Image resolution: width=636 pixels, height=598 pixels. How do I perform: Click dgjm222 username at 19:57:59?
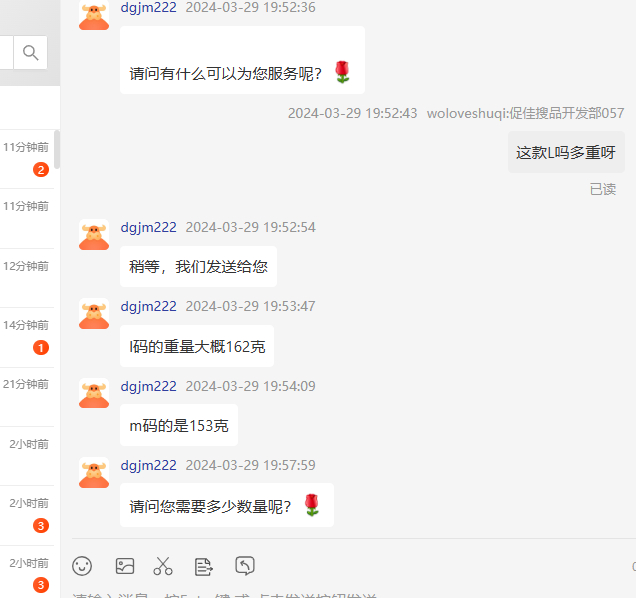click(x=148, y=465)
